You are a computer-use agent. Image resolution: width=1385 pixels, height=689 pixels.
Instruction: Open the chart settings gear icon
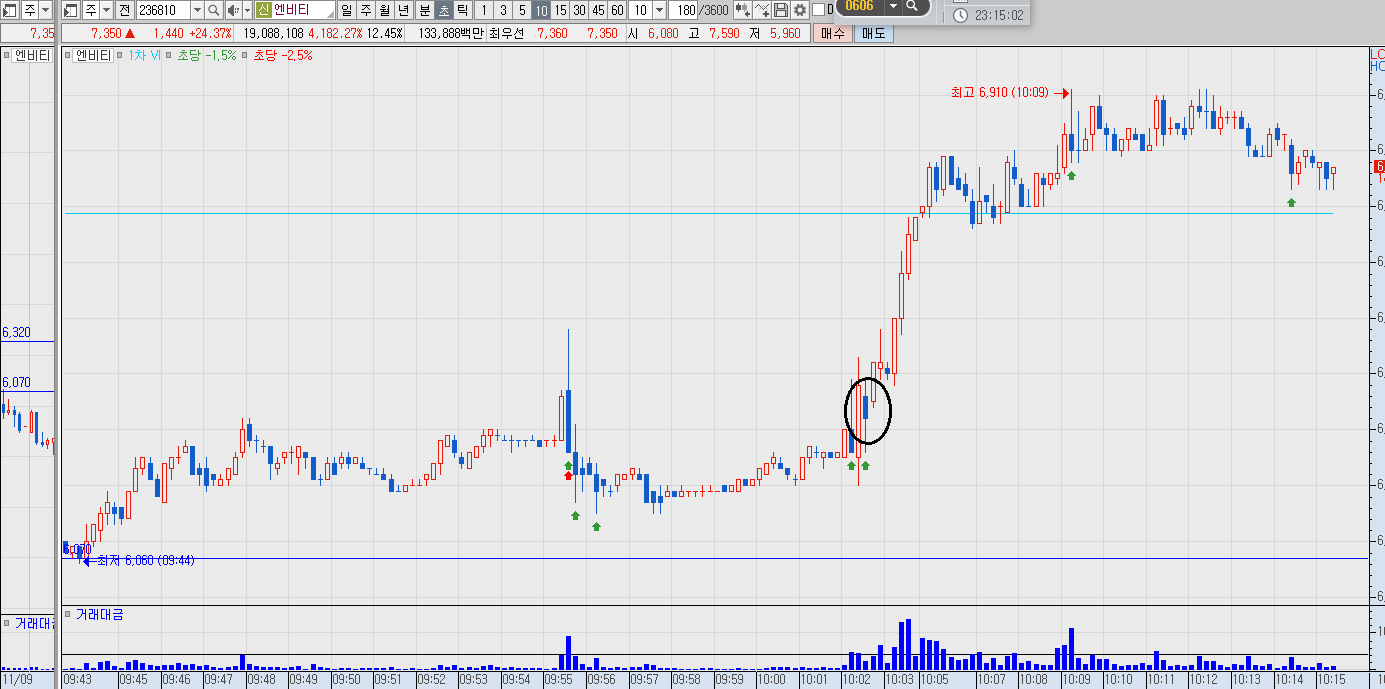point(799,10)
